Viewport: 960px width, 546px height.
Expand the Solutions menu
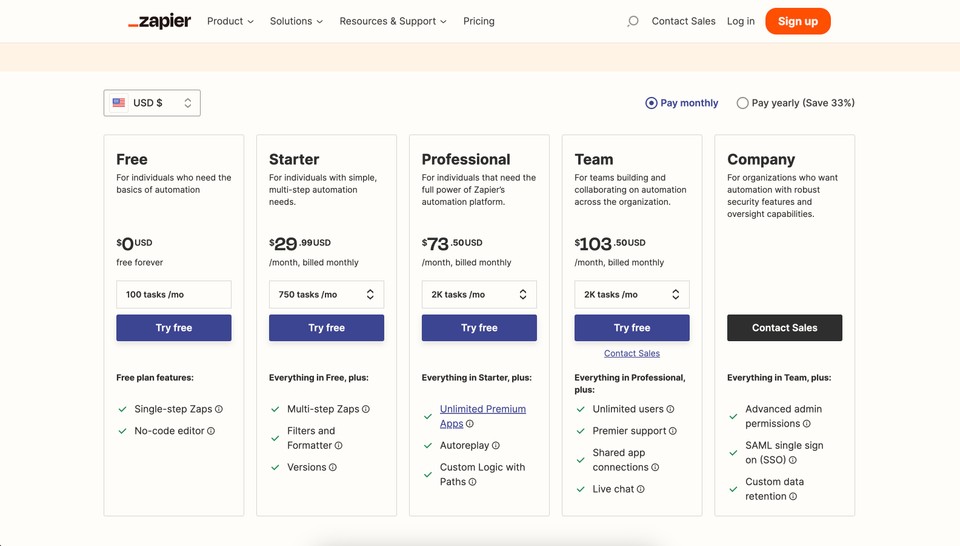click(296, 21)
